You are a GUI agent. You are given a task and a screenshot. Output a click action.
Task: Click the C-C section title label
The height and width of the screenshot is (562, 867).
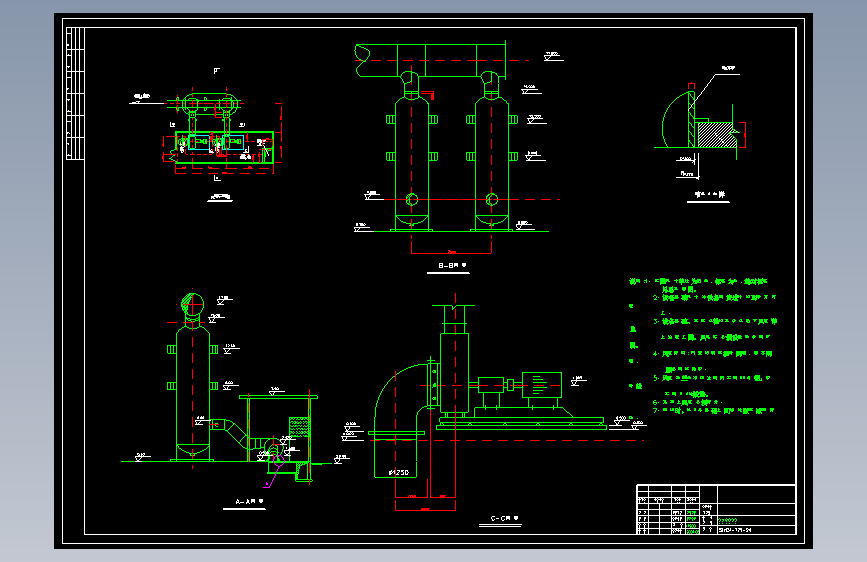(504, 518)
